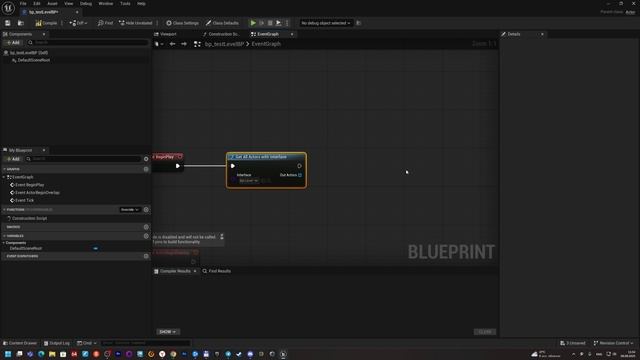Viewport: 640px width, 360px height.
Task: Browse to asset in Content Browser
Action: (x=20, y=23)
